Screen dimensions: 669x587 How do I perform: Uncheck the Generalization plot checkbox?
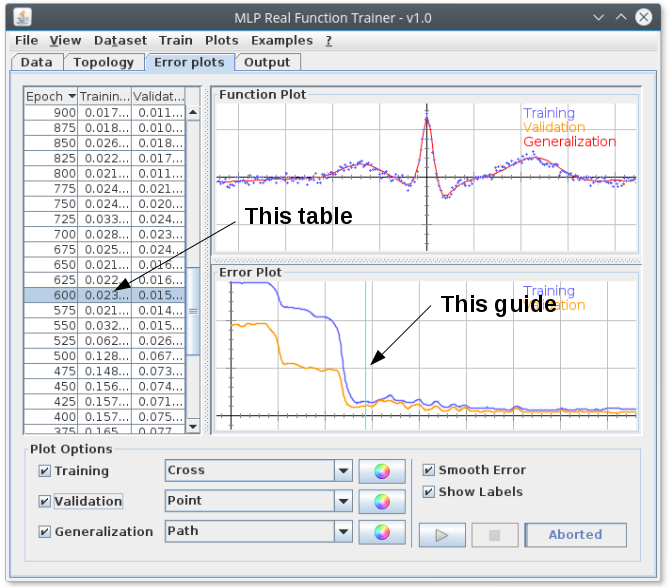44,532
